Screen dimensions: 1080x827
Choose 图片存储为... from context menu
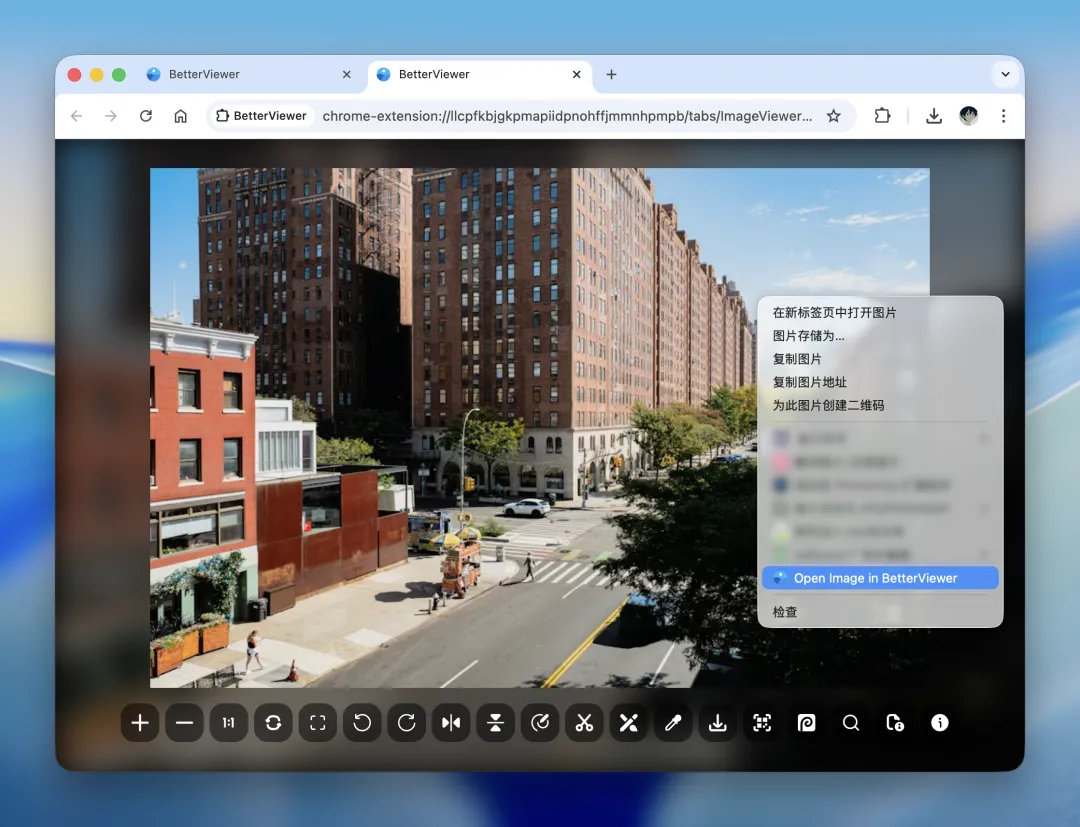pos(880,336)
